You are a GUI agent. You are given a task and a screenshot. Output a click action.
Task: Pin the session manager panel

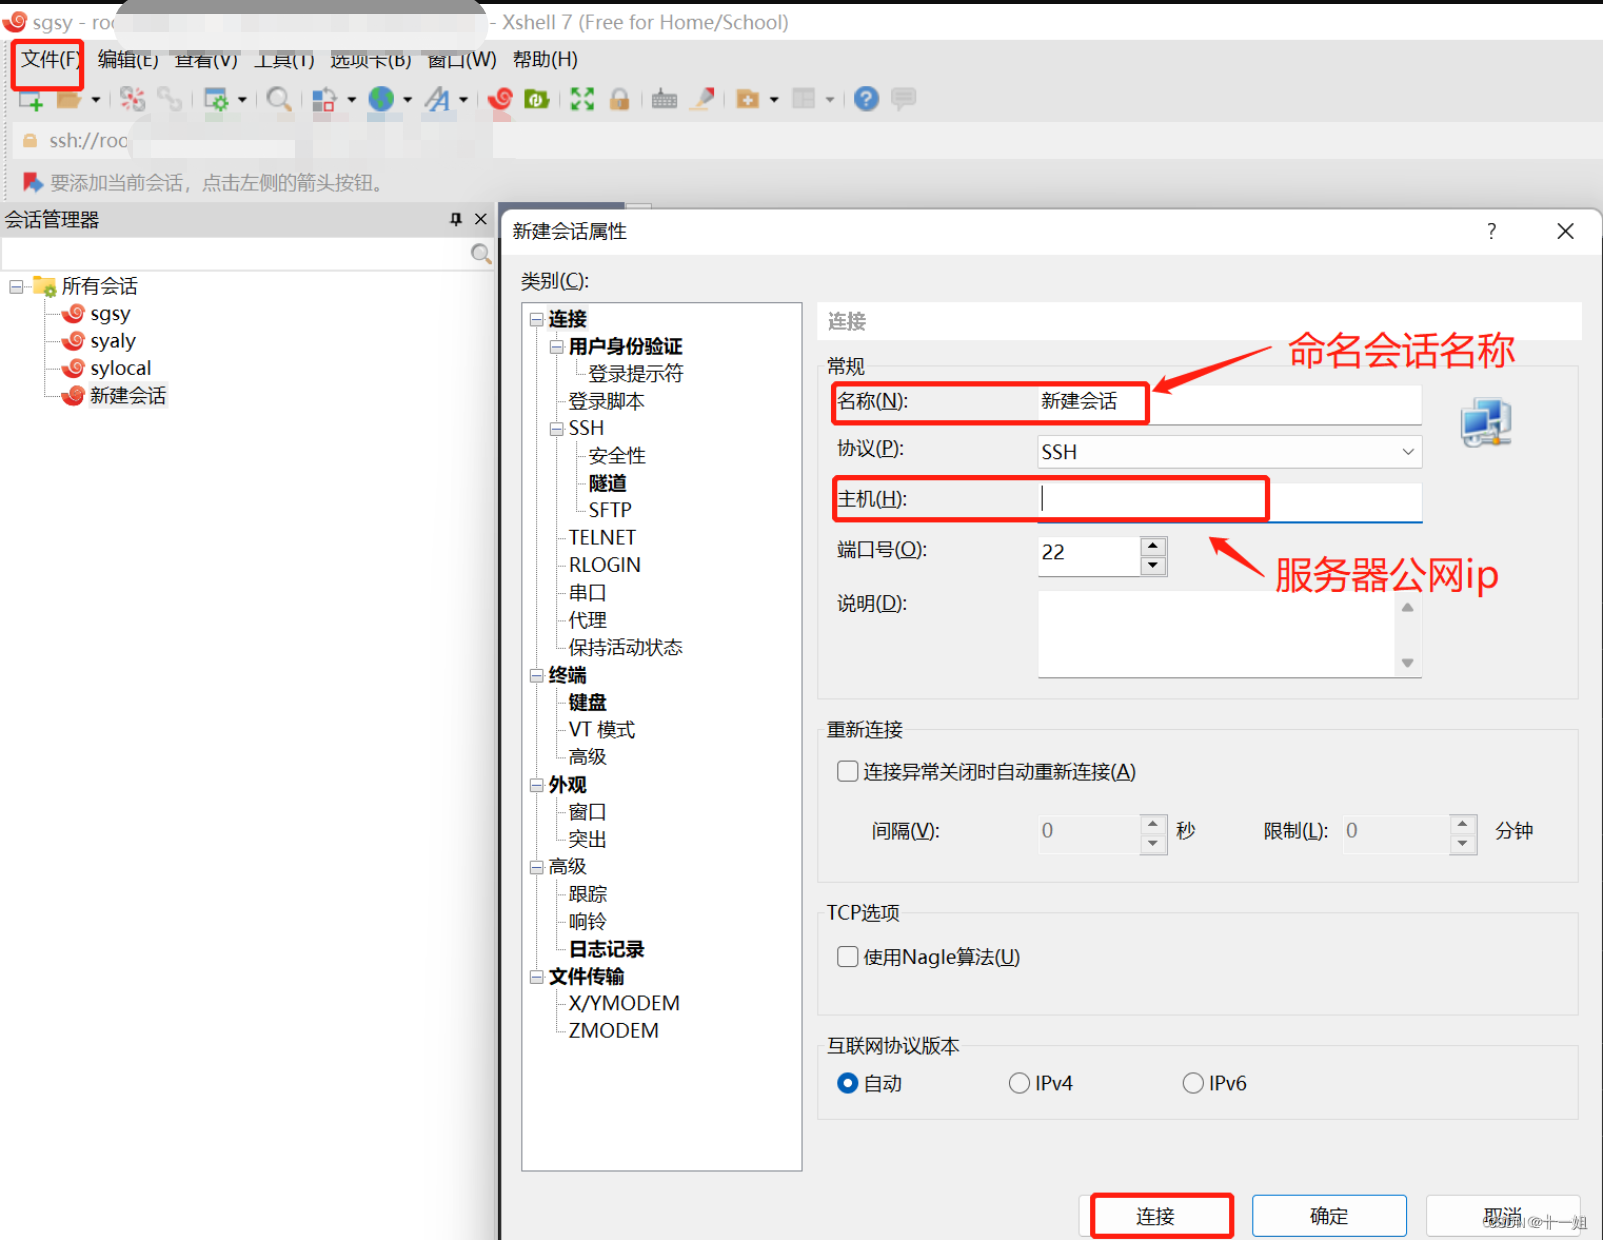click(x=456, y=219)
